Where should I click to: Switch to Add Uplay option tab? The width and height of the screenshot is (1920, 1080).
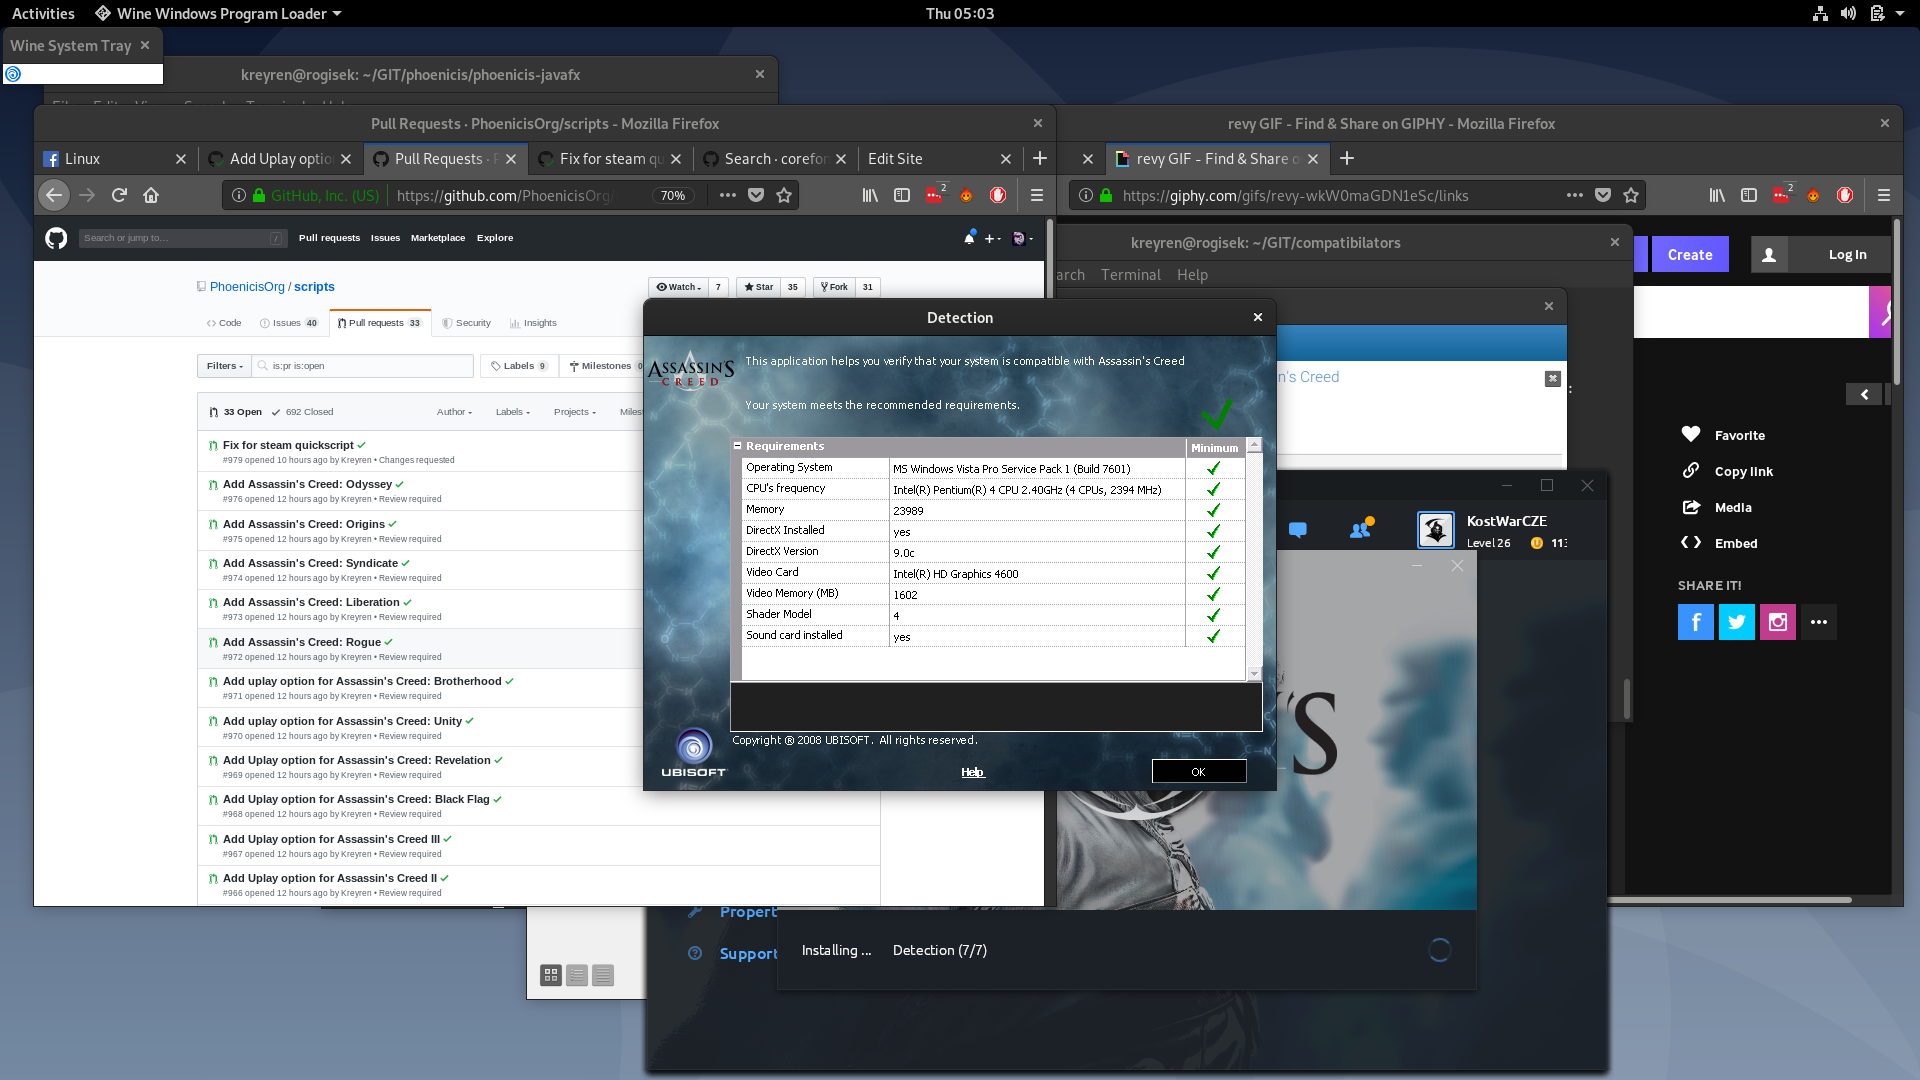[280, 159]
